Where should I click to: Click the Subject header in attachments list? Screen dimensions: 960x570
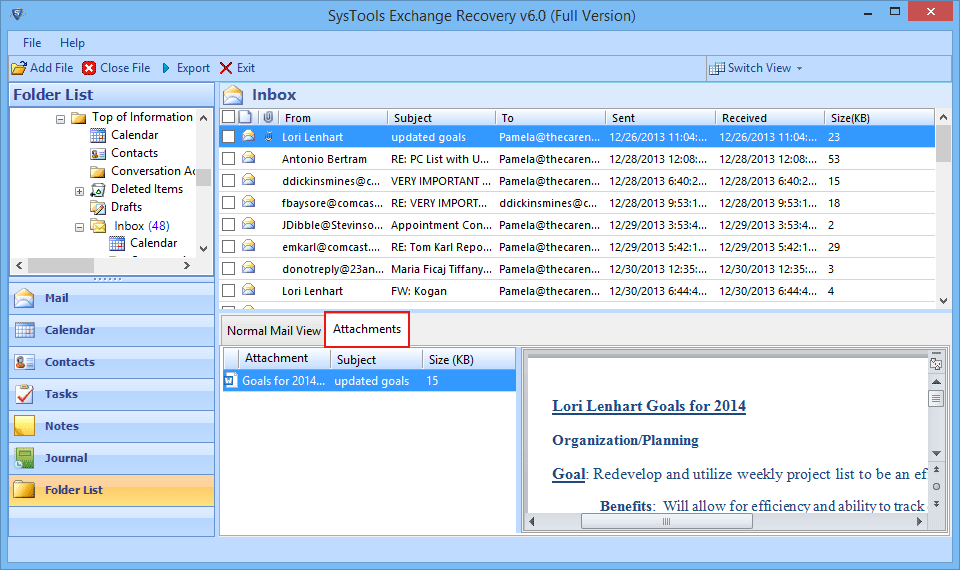[376, 359]
